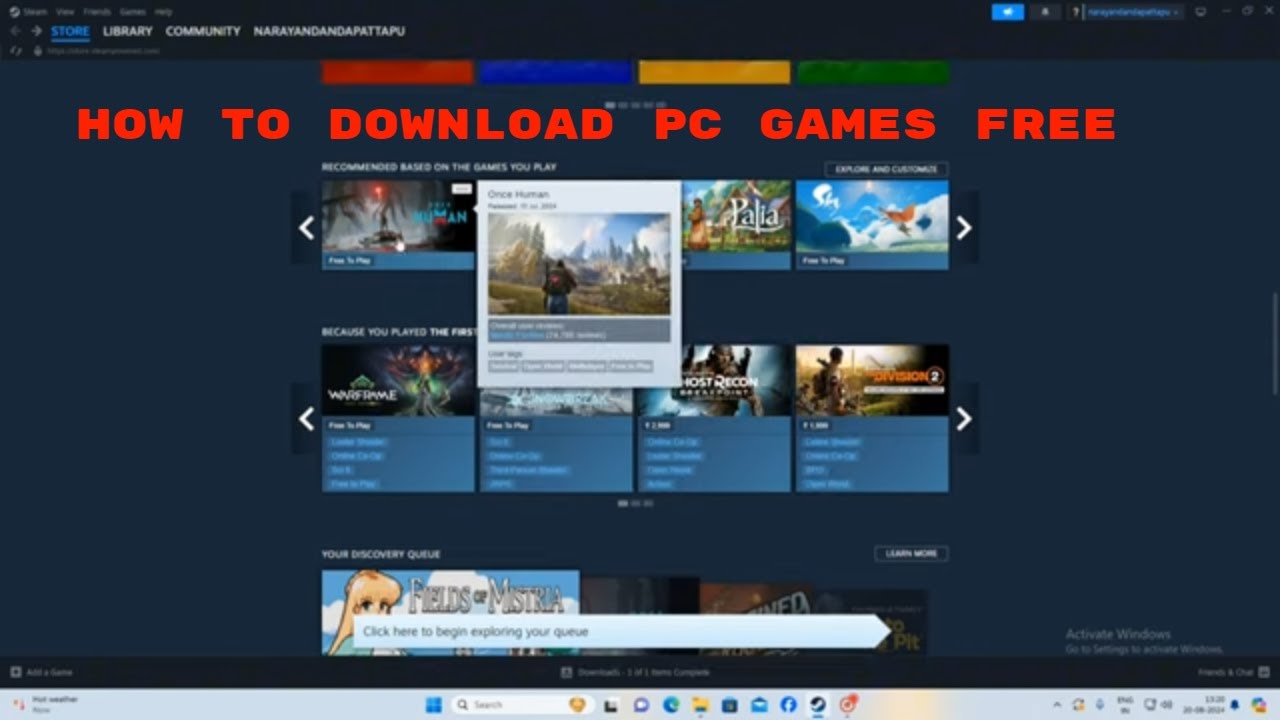Open Microsoft Store from the taskbar
1280x720 pixels.
tap(729, 705)
